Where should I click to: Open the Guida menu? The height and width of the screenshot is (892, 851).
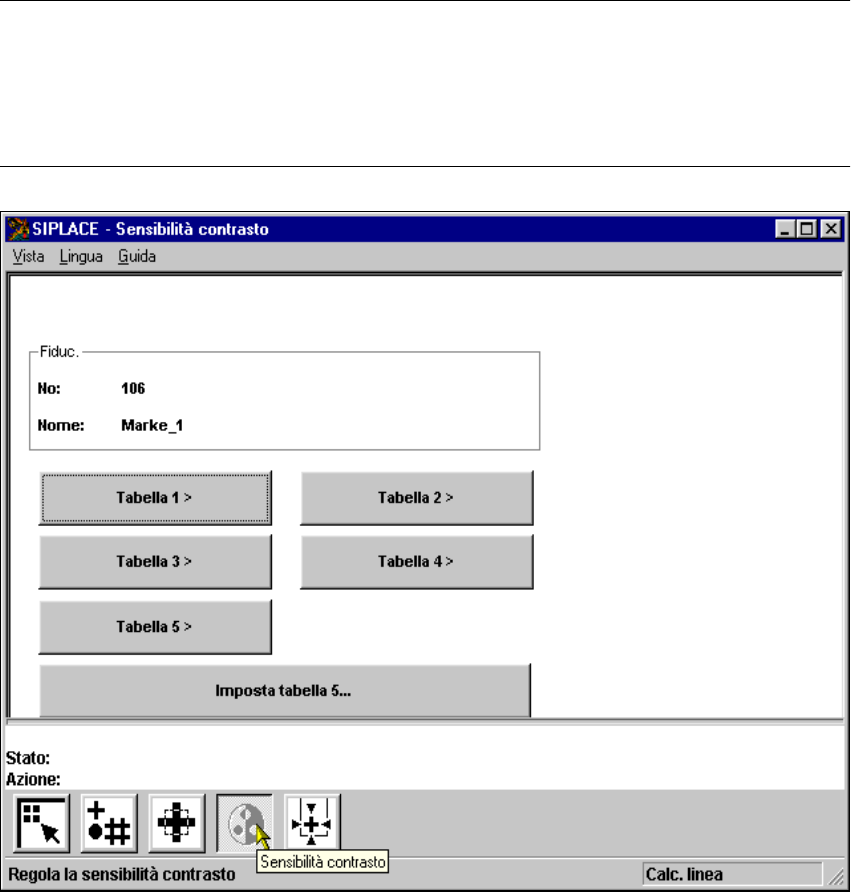pos(137,257)
